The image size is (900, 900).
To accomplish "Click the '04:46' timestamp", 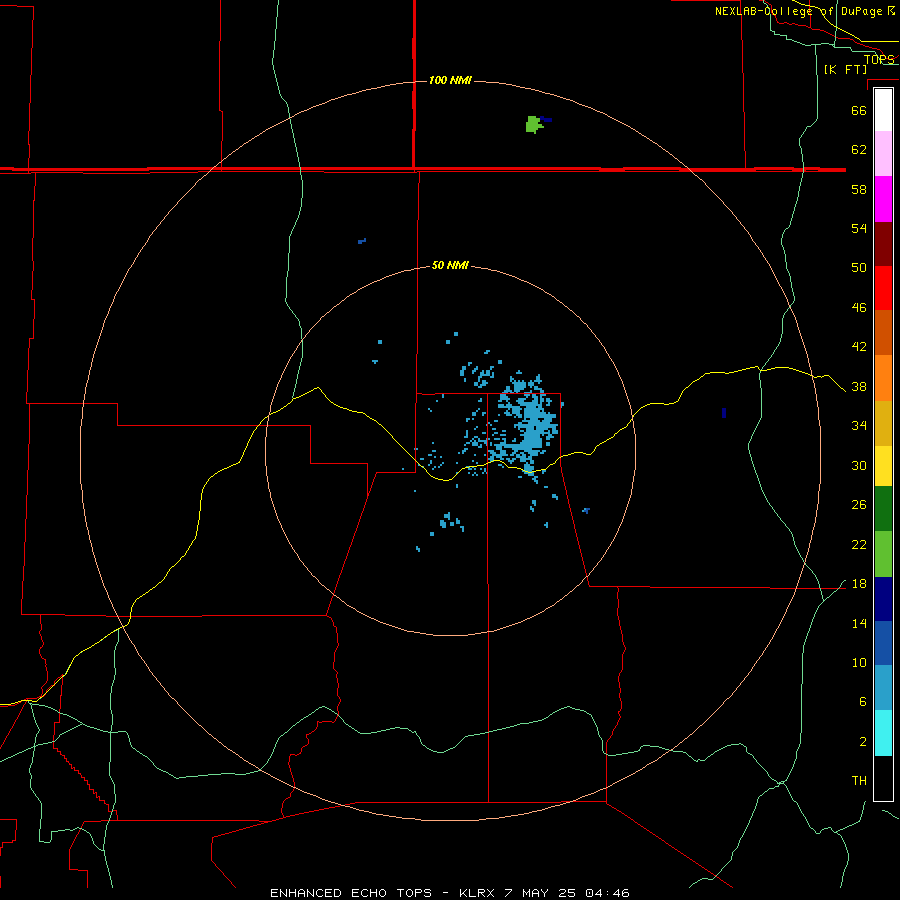I will 607,893.
